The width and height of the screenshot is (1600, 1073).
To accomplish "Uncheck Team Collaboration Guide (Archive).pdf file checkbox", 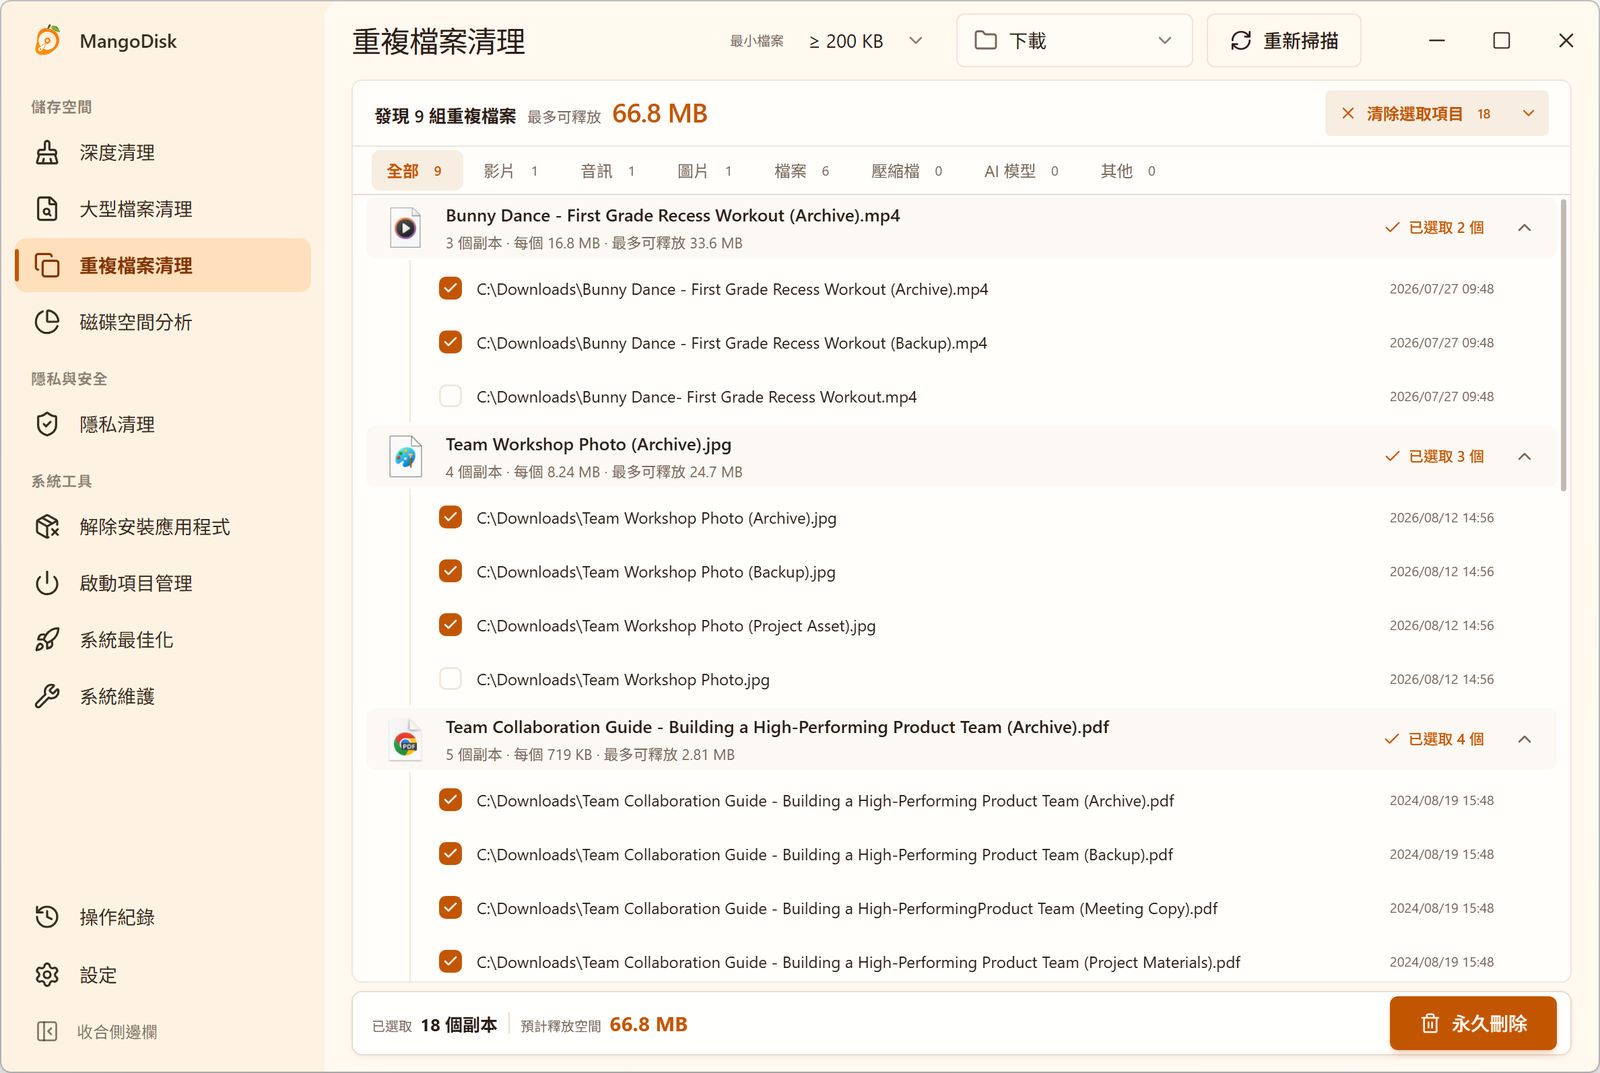I will (451, 800).
